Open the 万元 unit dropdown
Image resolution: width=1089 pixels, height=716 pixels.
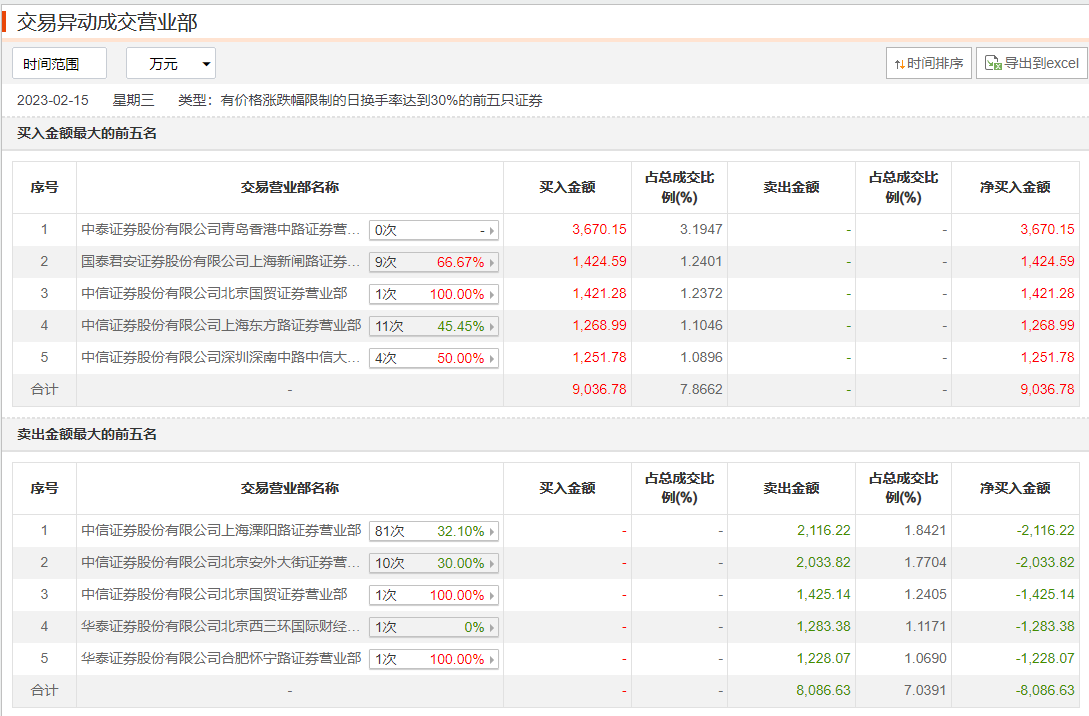(171, 63)
